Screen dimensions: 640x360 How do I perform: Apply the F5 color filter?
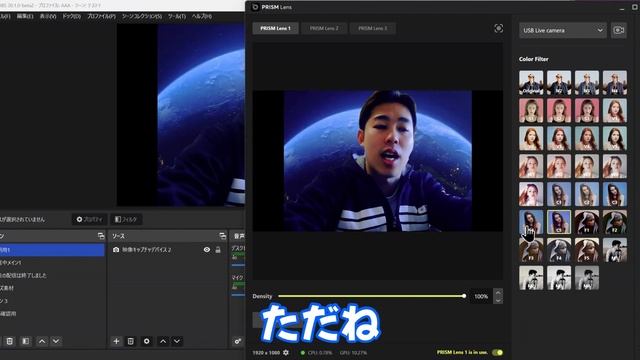[587, 250]
